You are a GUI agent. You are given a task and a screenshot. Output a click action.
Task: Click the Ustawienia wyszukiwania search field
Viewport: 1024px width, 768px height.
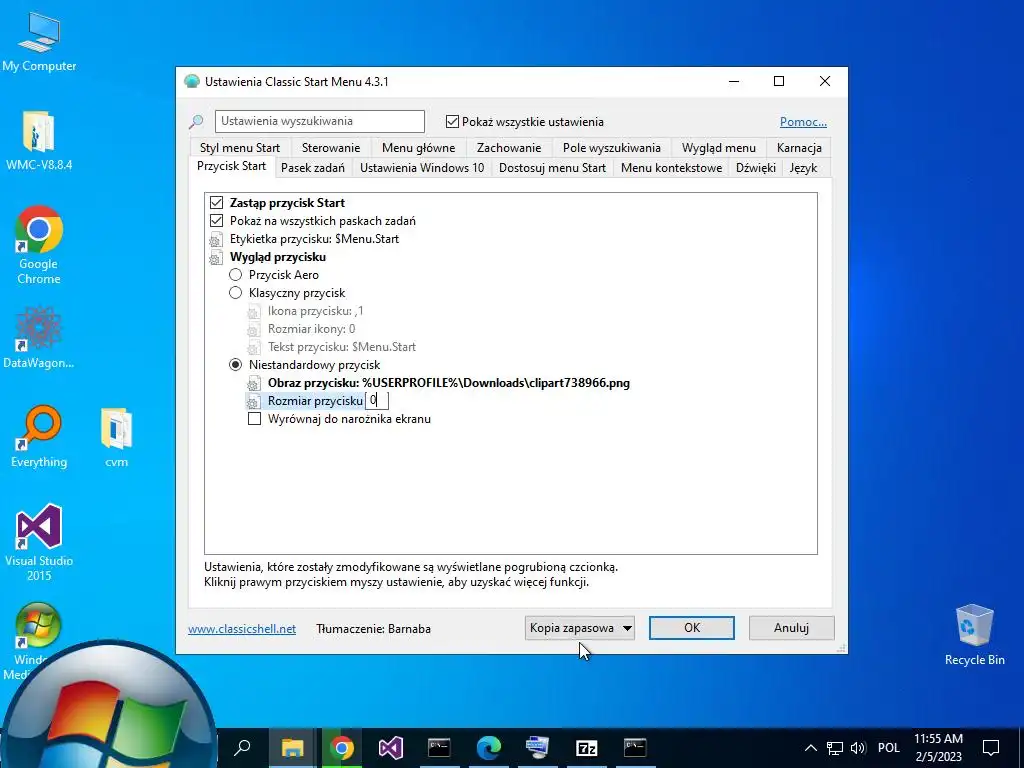[x=319, y=121]
